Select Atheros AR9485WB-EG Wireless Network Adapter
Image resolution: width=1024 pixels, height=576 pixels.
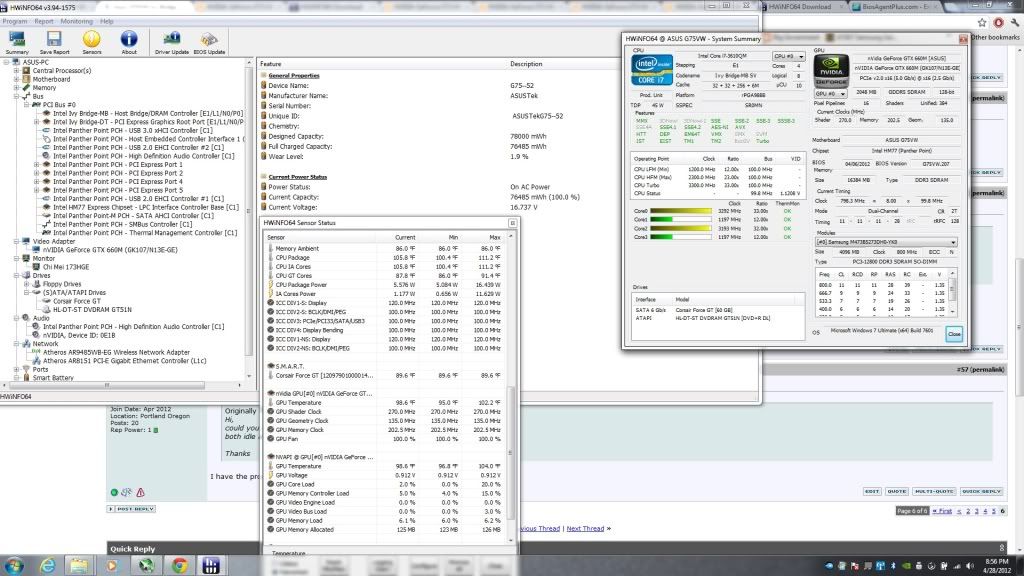(116, 353)
